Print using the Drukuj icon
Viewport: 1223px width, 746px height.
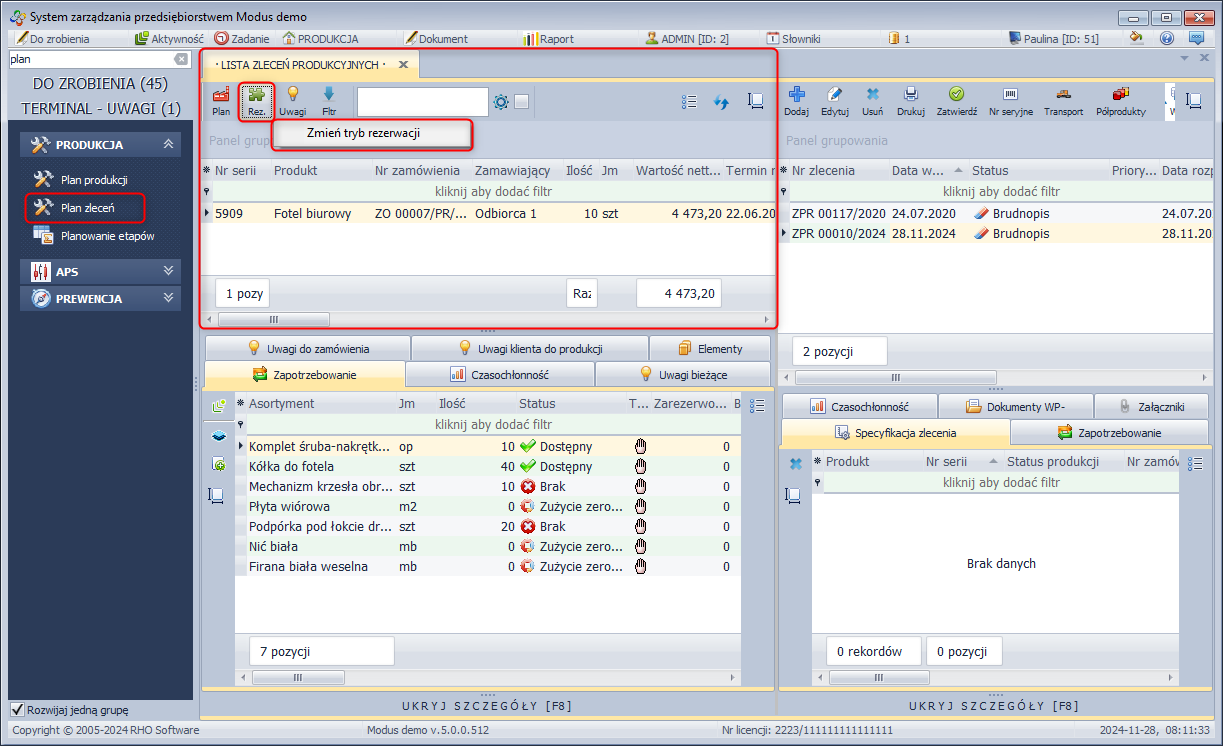pyautogui.click(x=910, y=100)
